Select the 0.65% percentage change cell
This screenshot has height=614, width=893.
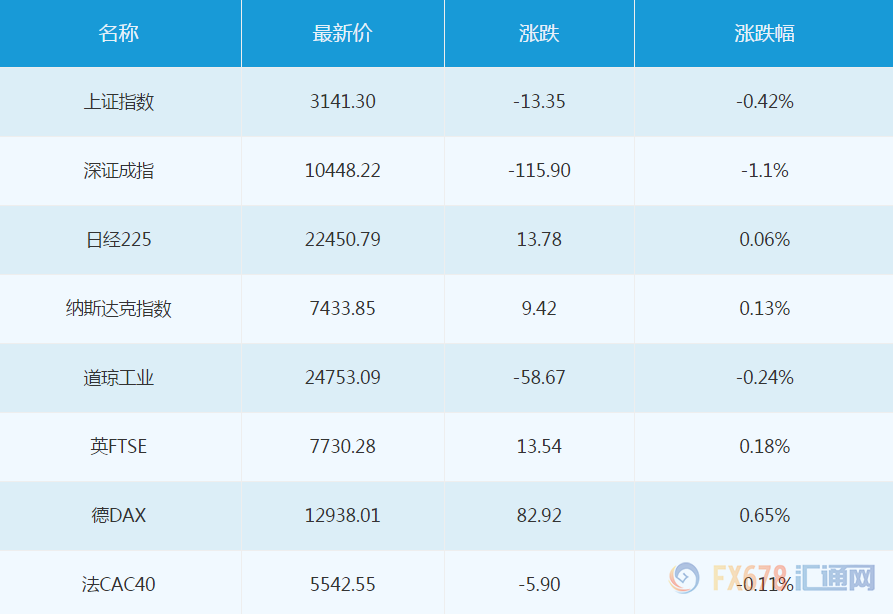764,515
